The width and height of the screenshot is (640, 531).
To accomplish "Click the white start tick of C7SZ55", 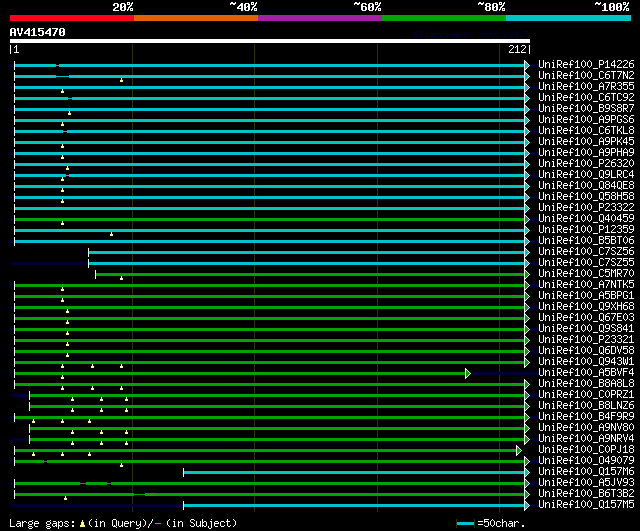I will [x=89, y=263].
